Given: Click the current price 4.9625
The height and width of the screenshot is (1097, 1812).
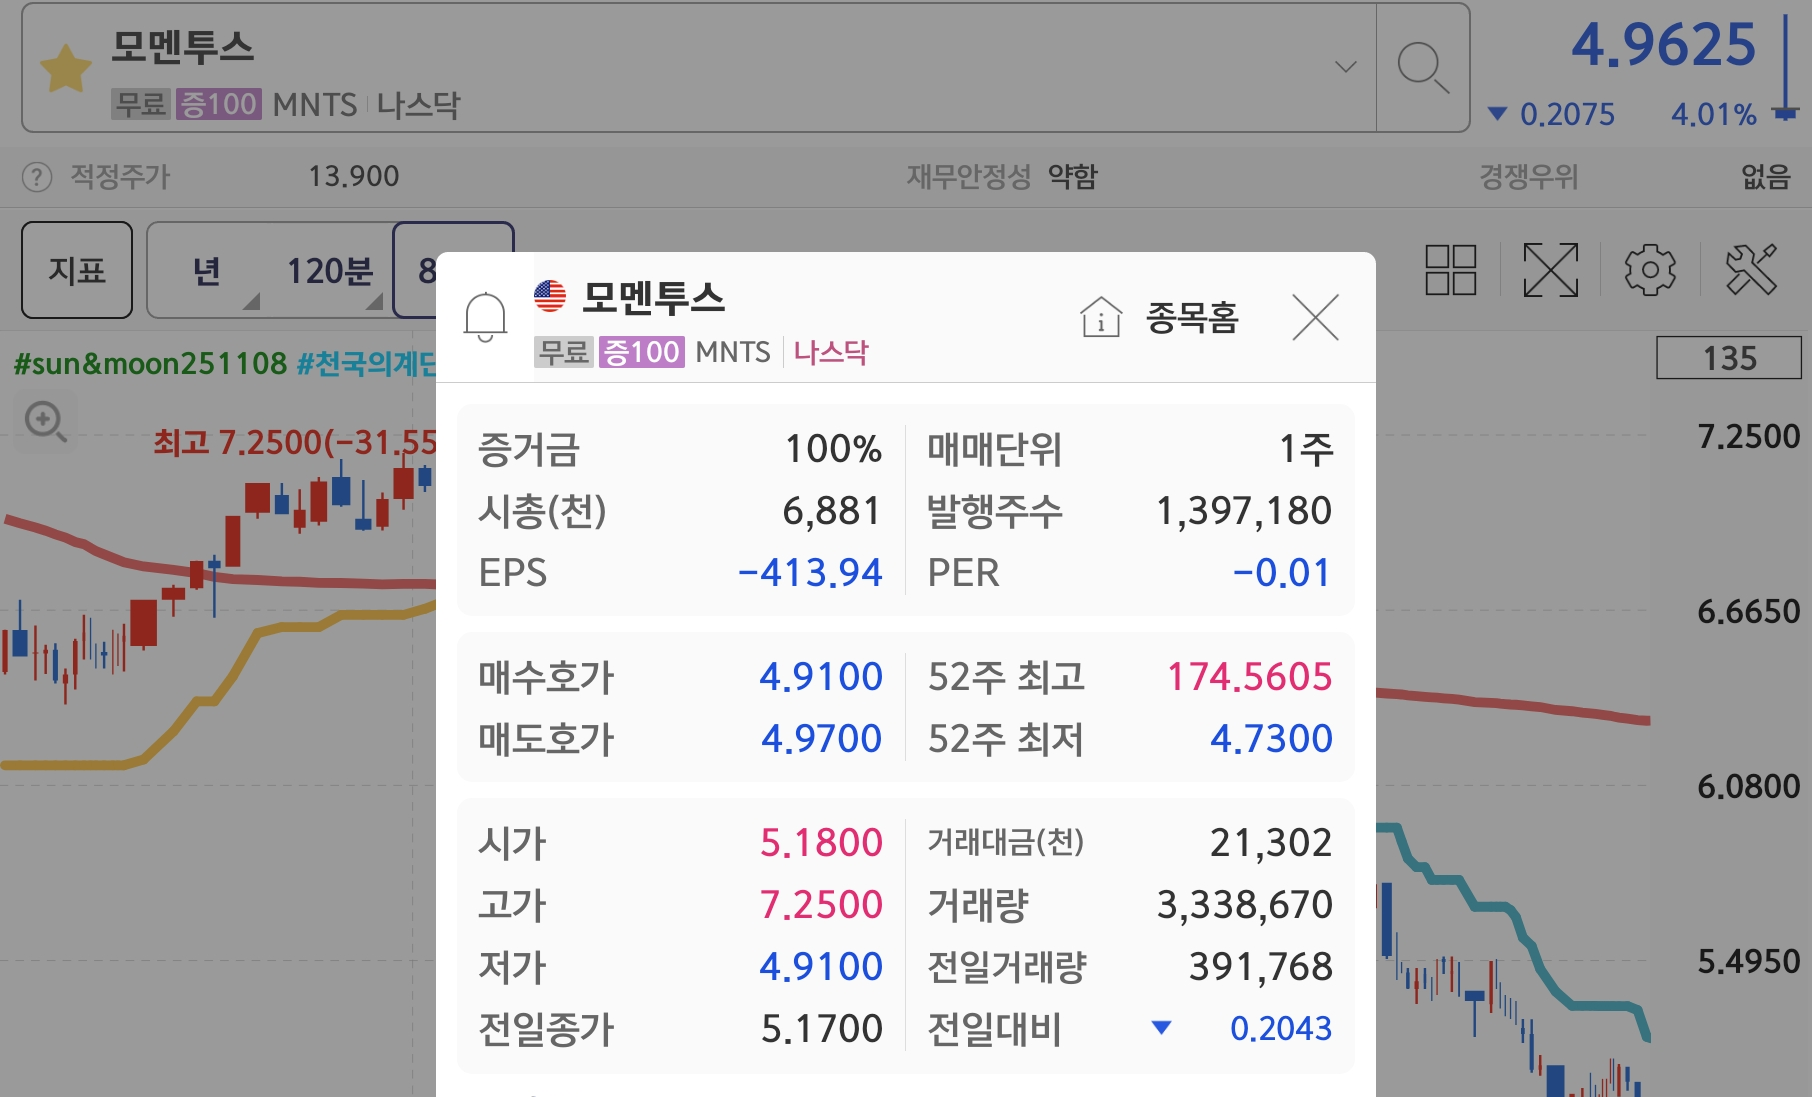Looking at the screenshot, I should (x=1663, y=45).
